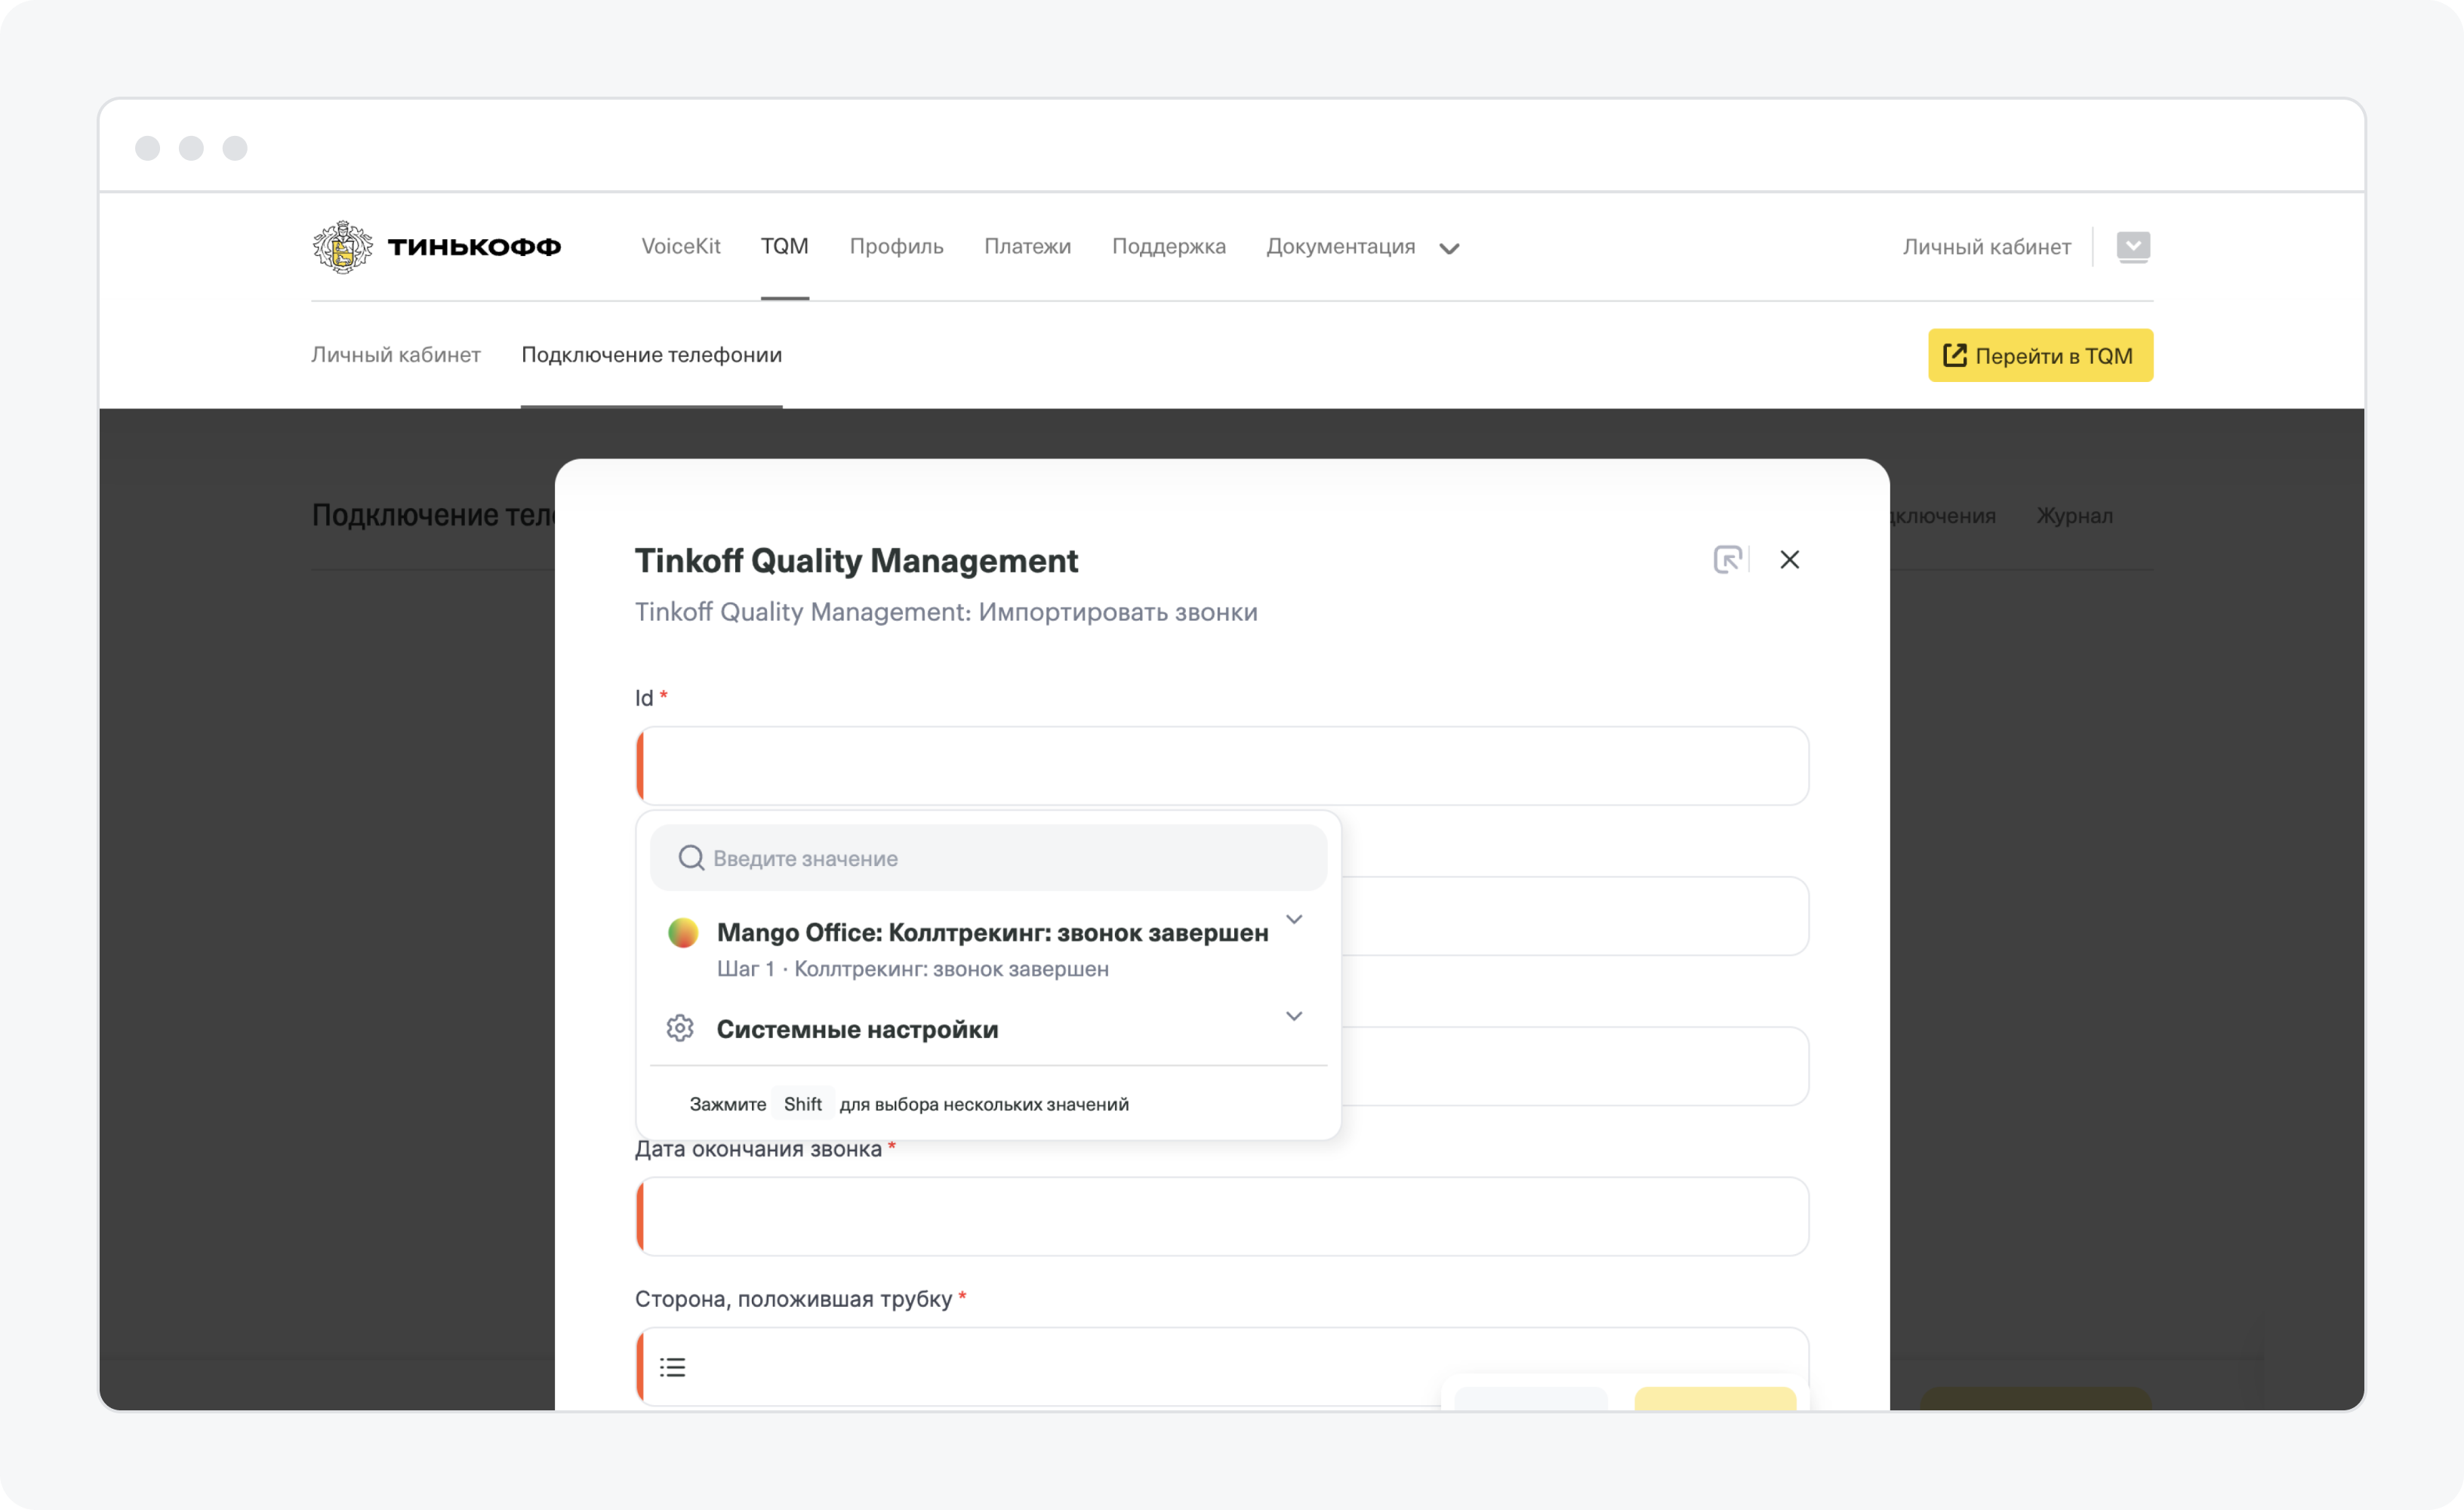Select the TQM top menu item

(x=784, y=246)
